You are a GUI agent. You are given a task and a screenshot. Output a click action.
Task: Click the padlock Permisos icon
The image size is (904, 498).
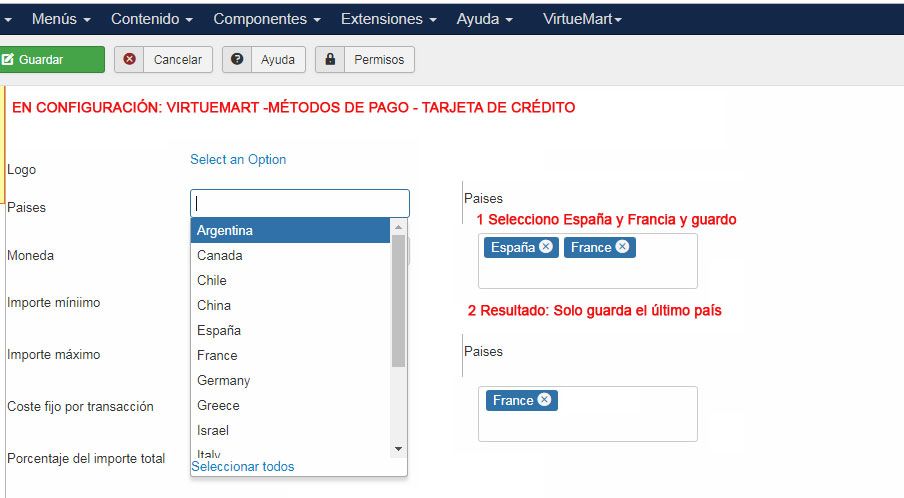(330, 59)
